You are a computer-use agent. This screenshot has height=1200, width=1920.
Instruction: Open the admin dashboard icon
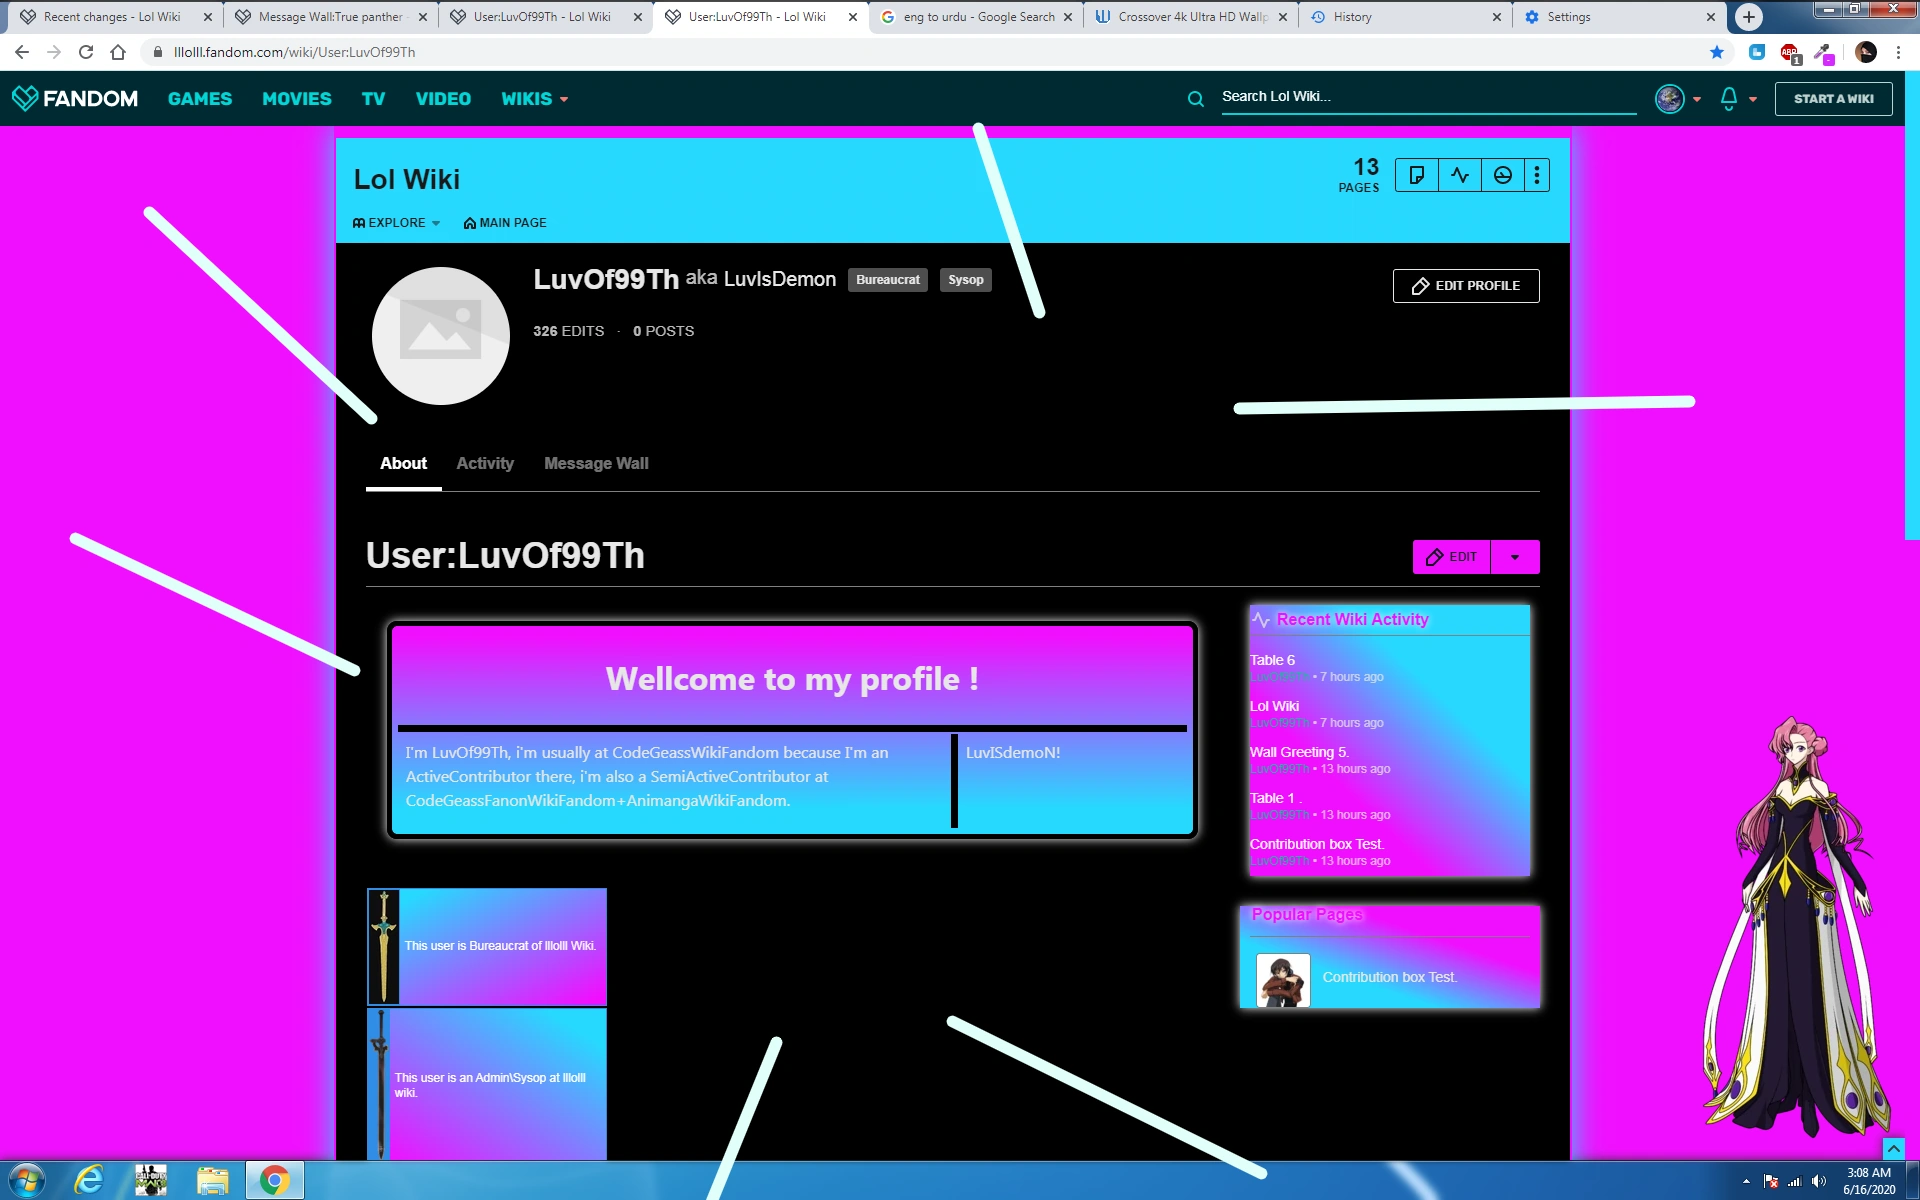click(1503, 176)
